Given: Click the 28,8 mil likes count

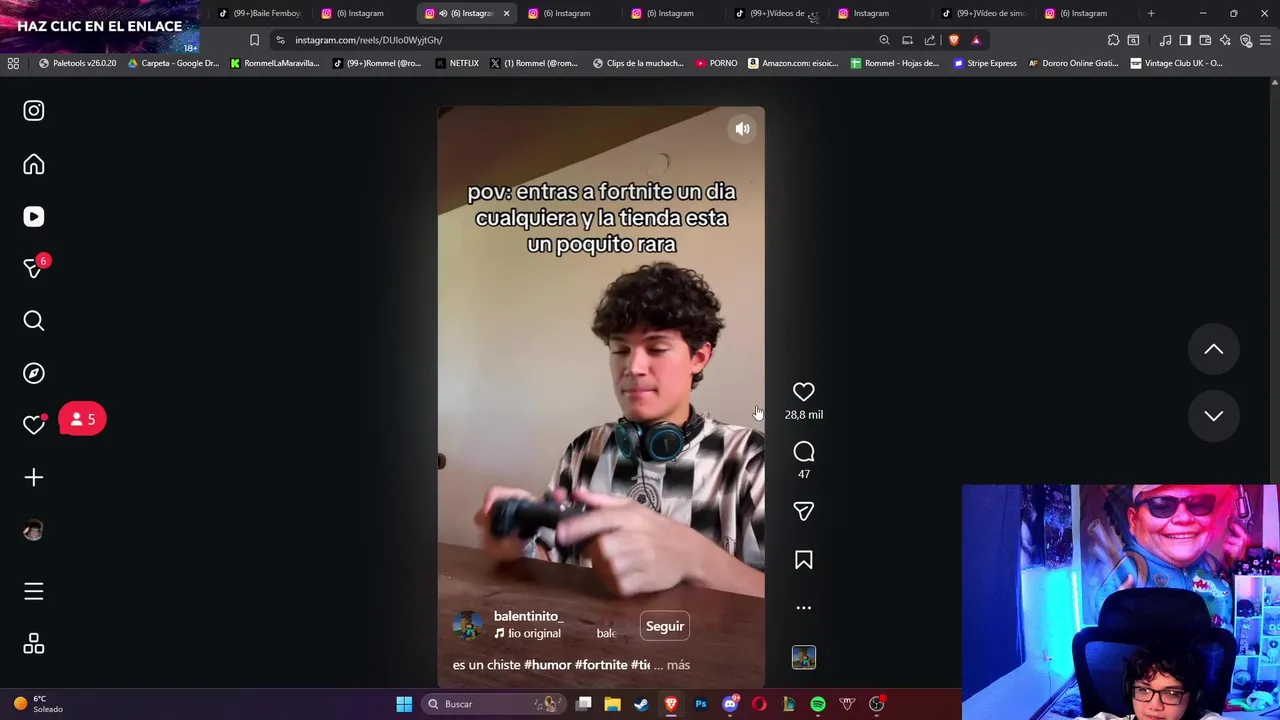Looking at the screenshot, I should tap(804, 415).
